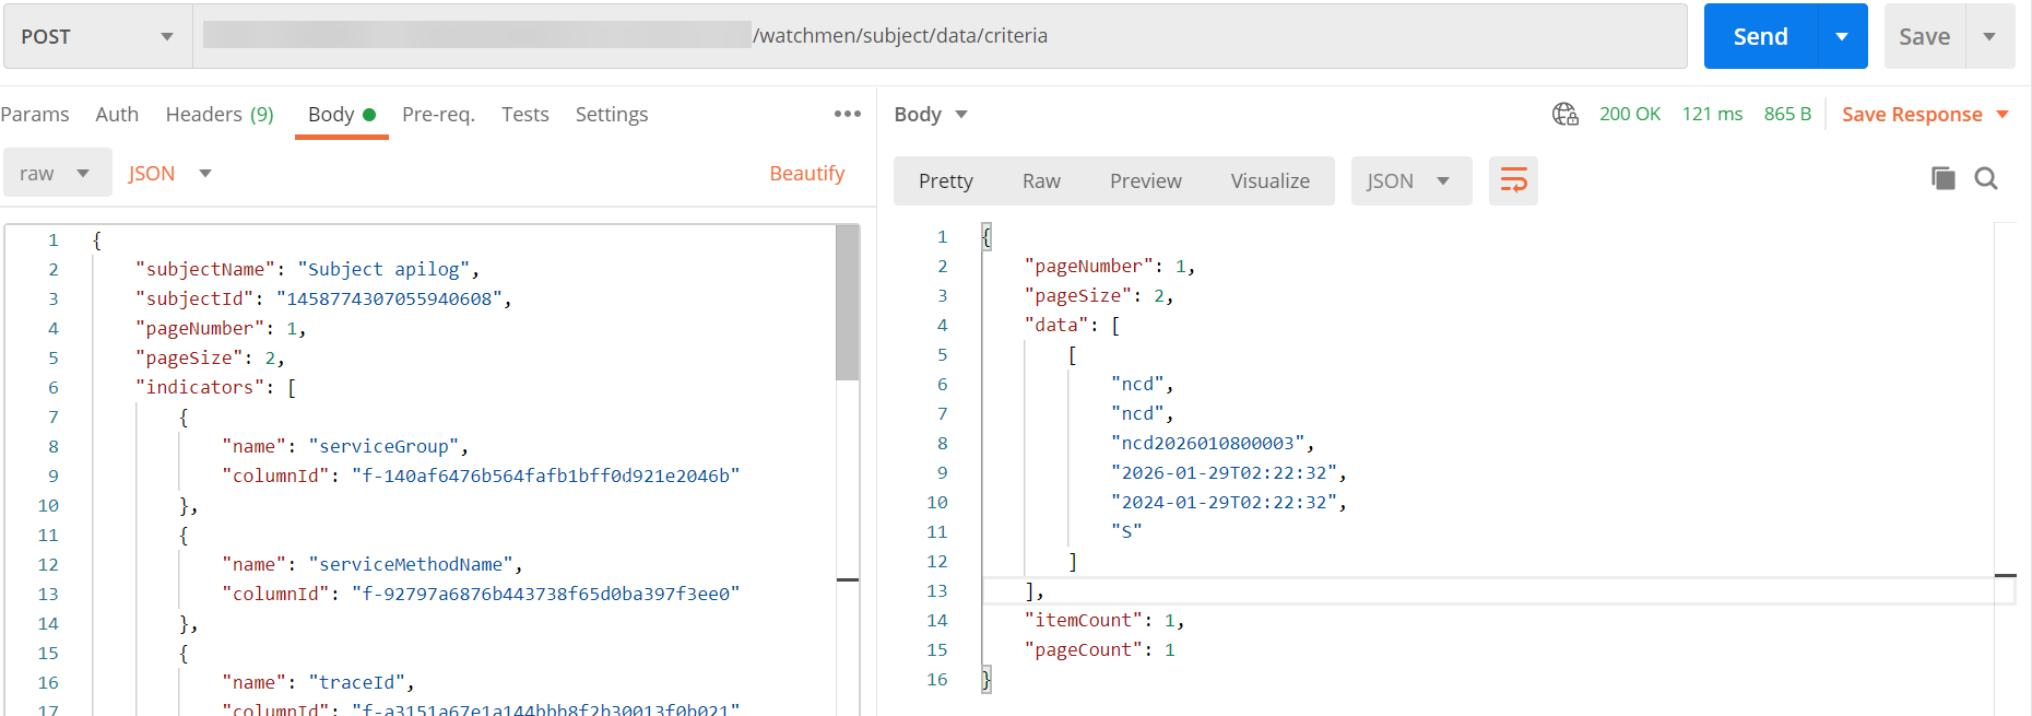Click the wrap lines icon in response toolbar
This screenshot has width=2032, height=716.
[1513, 181]
